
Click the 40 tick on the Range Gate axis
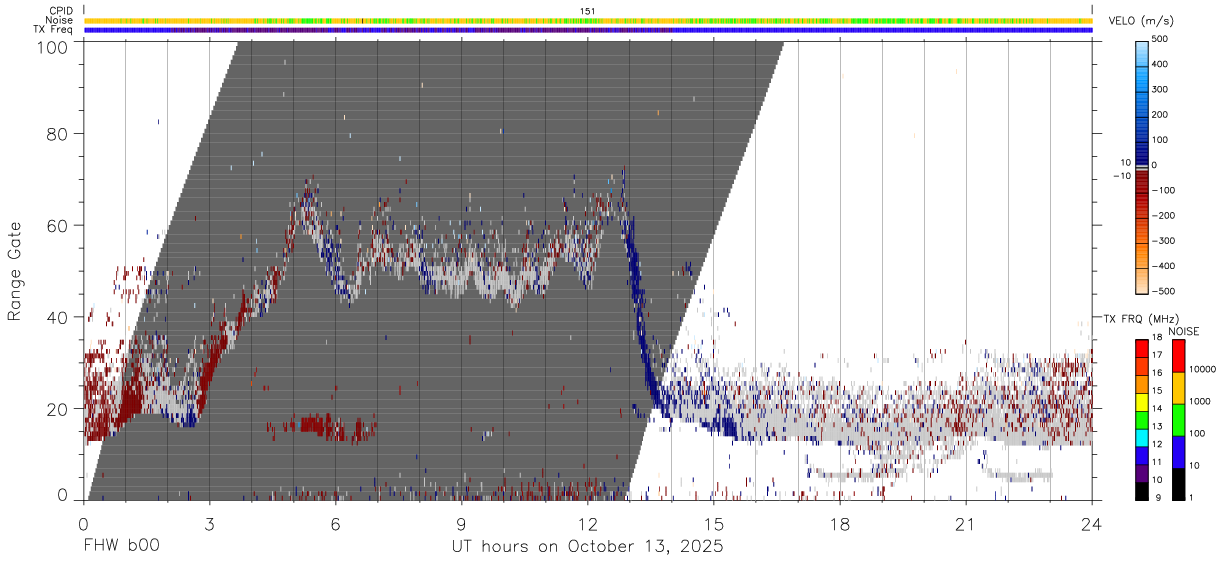pos(58,317)
